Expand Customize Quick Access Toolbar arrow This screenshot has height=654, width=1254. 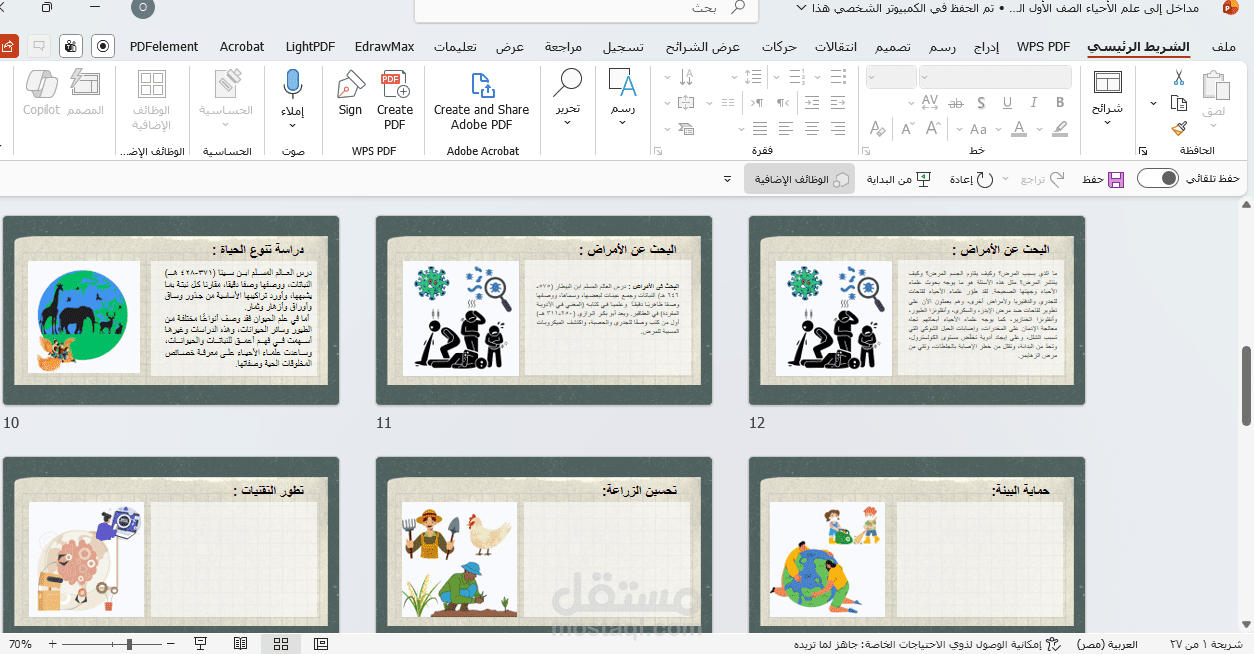click(x=727, y=179)
